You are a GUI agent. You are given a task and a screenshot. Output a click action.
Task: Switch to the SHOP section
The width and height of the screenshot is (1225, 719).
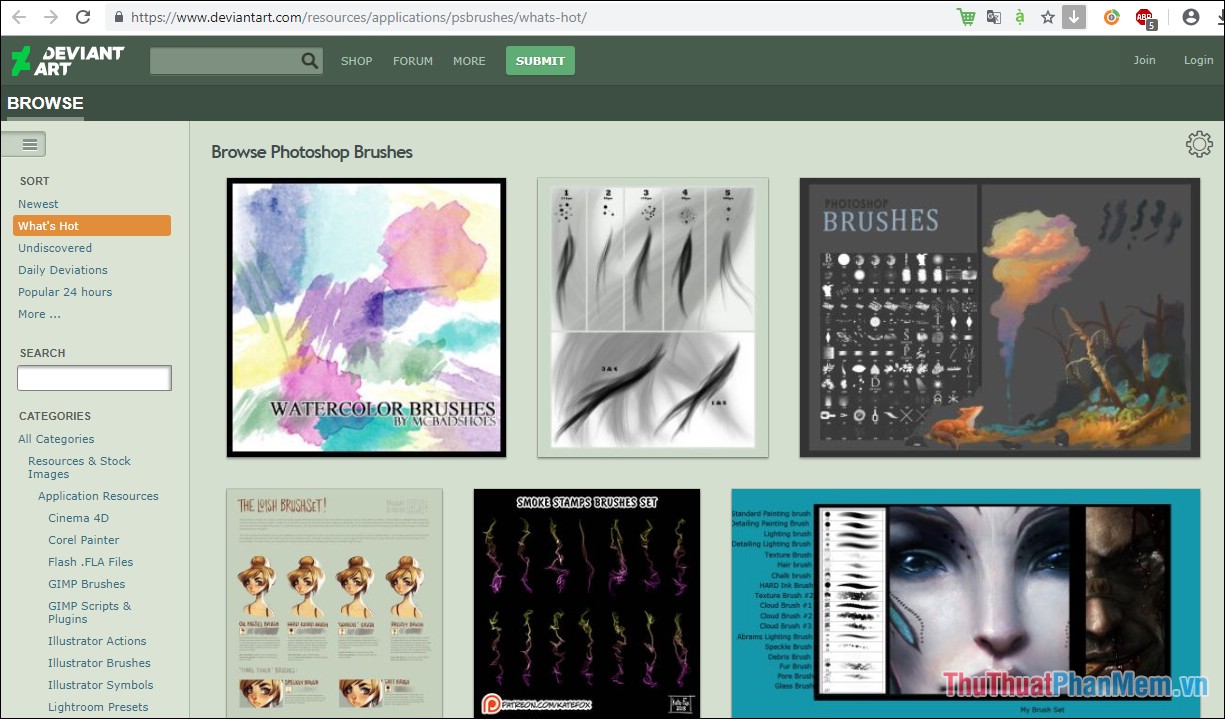coord(356,60)
